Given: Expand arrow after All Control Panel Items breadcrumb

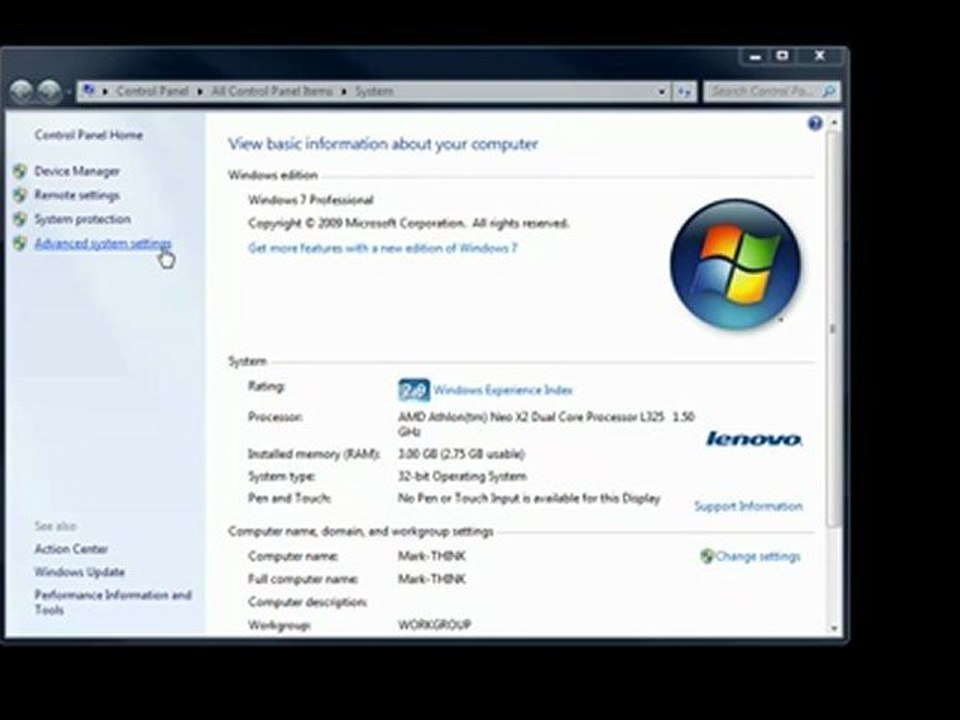Looking at the screenshot, I should click(x=344, y=92).
